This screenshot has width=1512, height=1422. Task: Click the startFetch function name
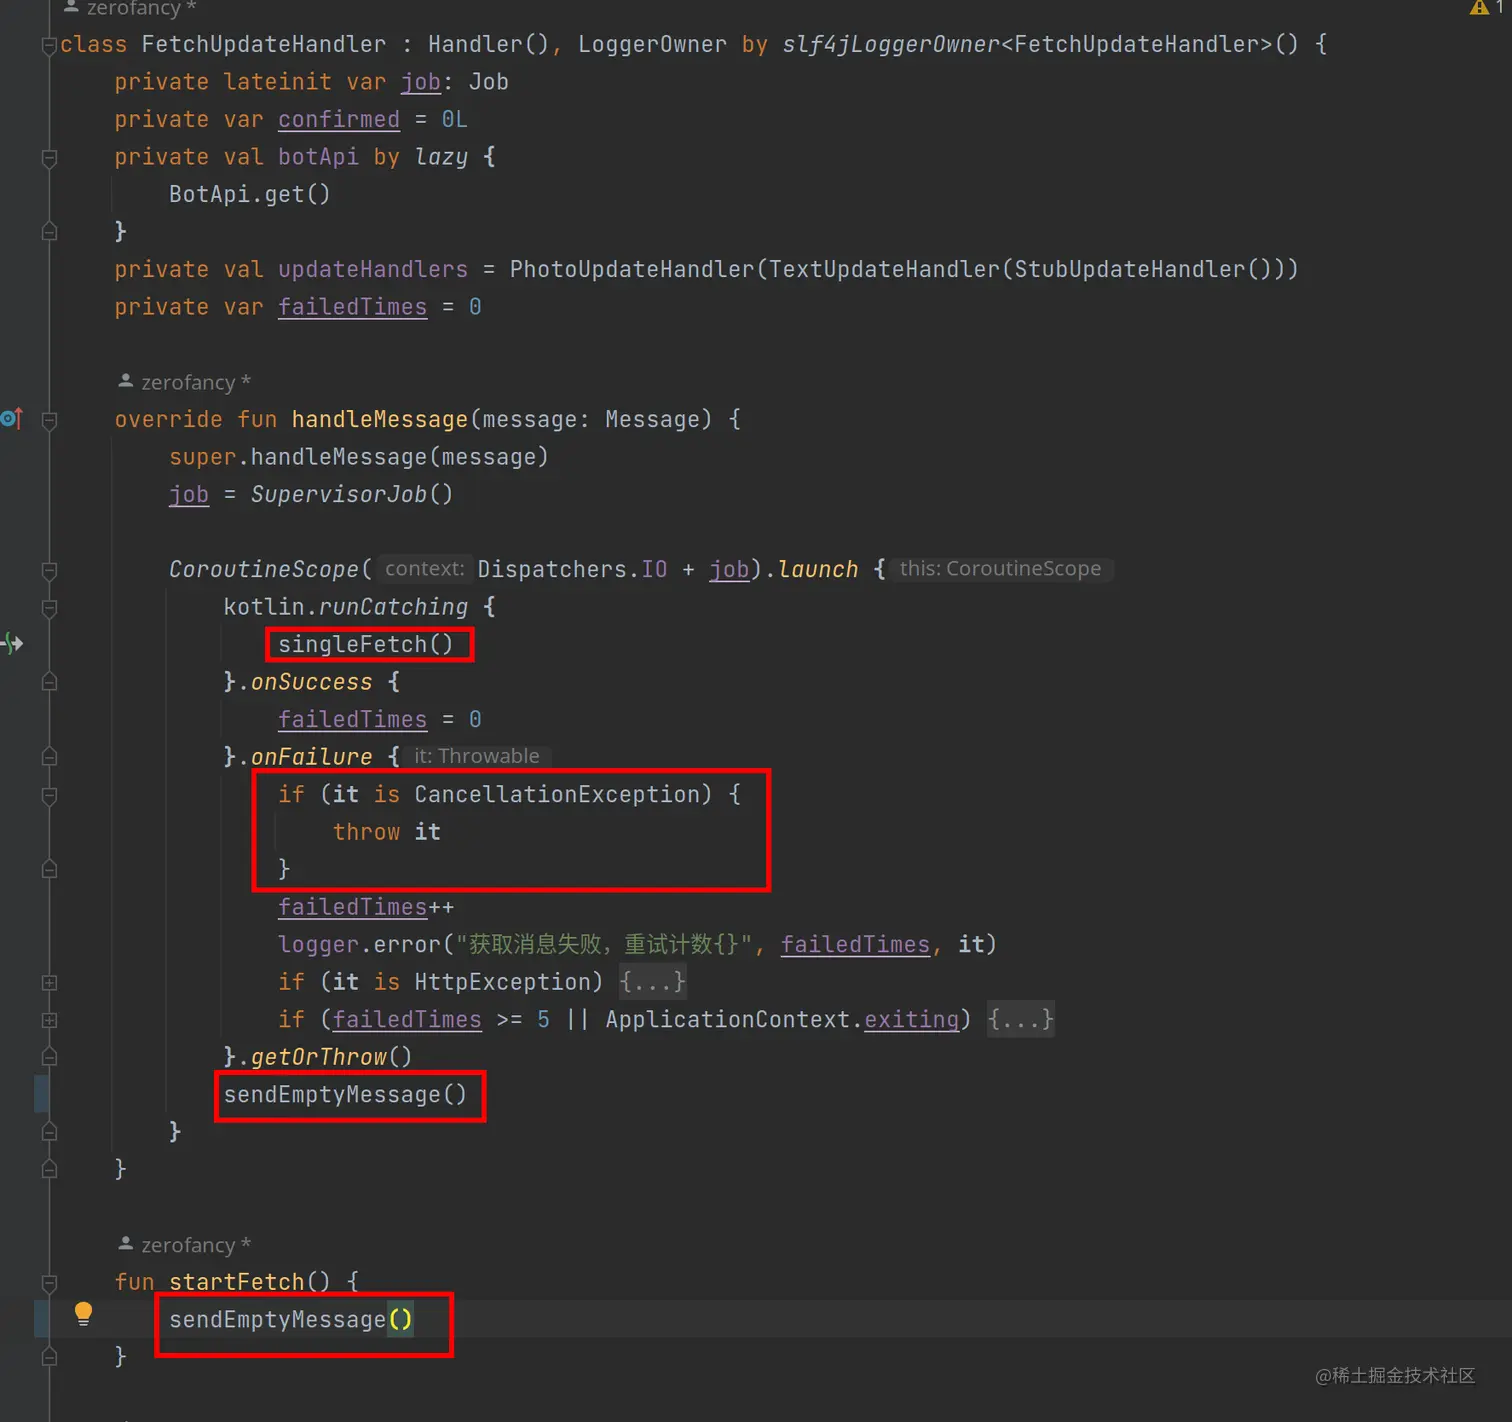[x=236, y=1282]
